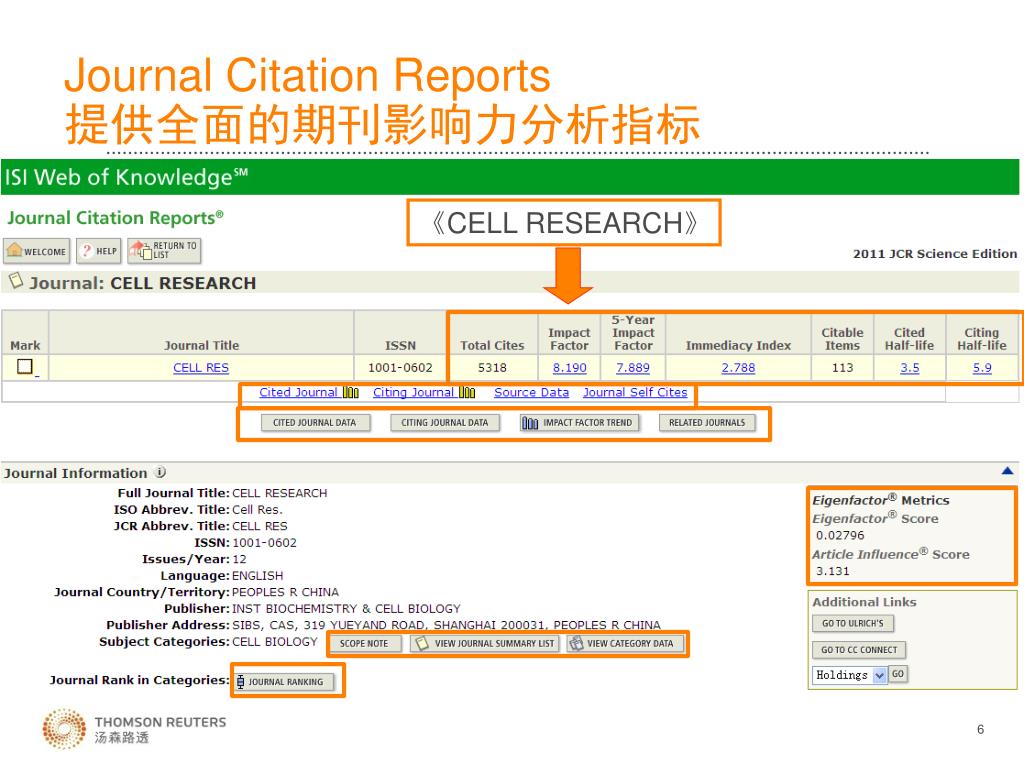Click the Return to List button

click(x=164, y=251)
